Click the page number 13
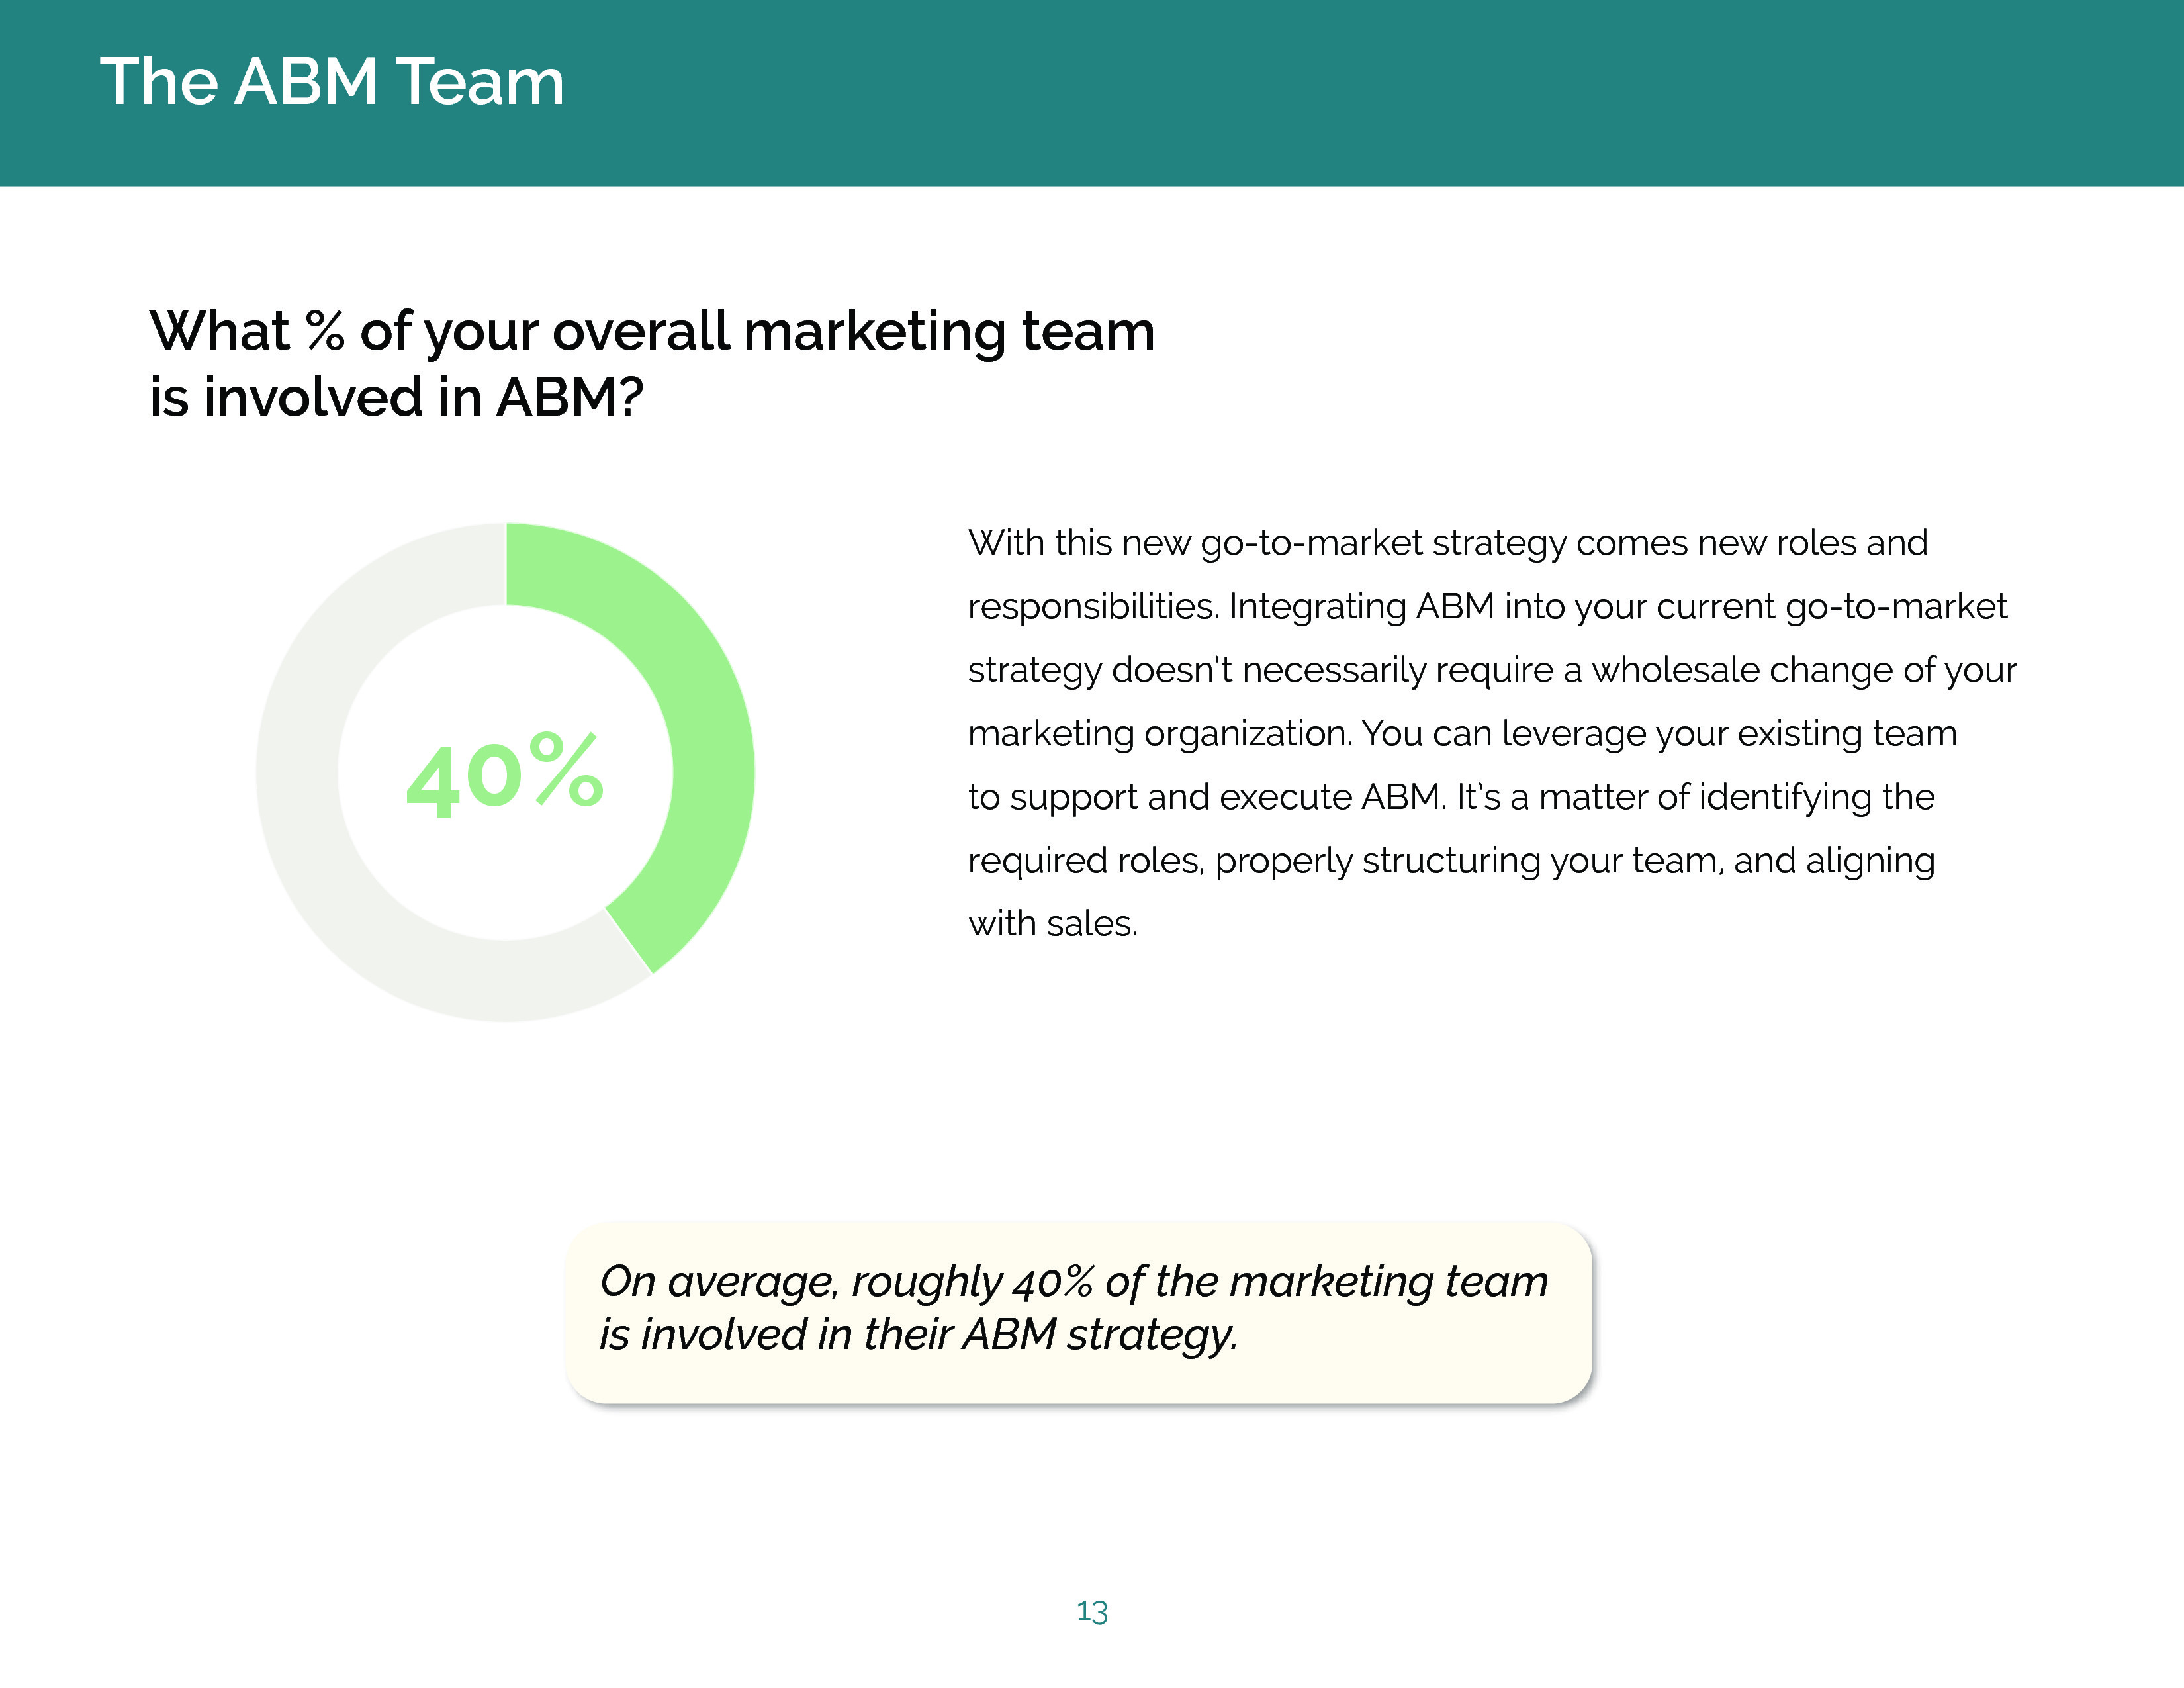The image size is (2184, 1688). coord(1092,1612)
